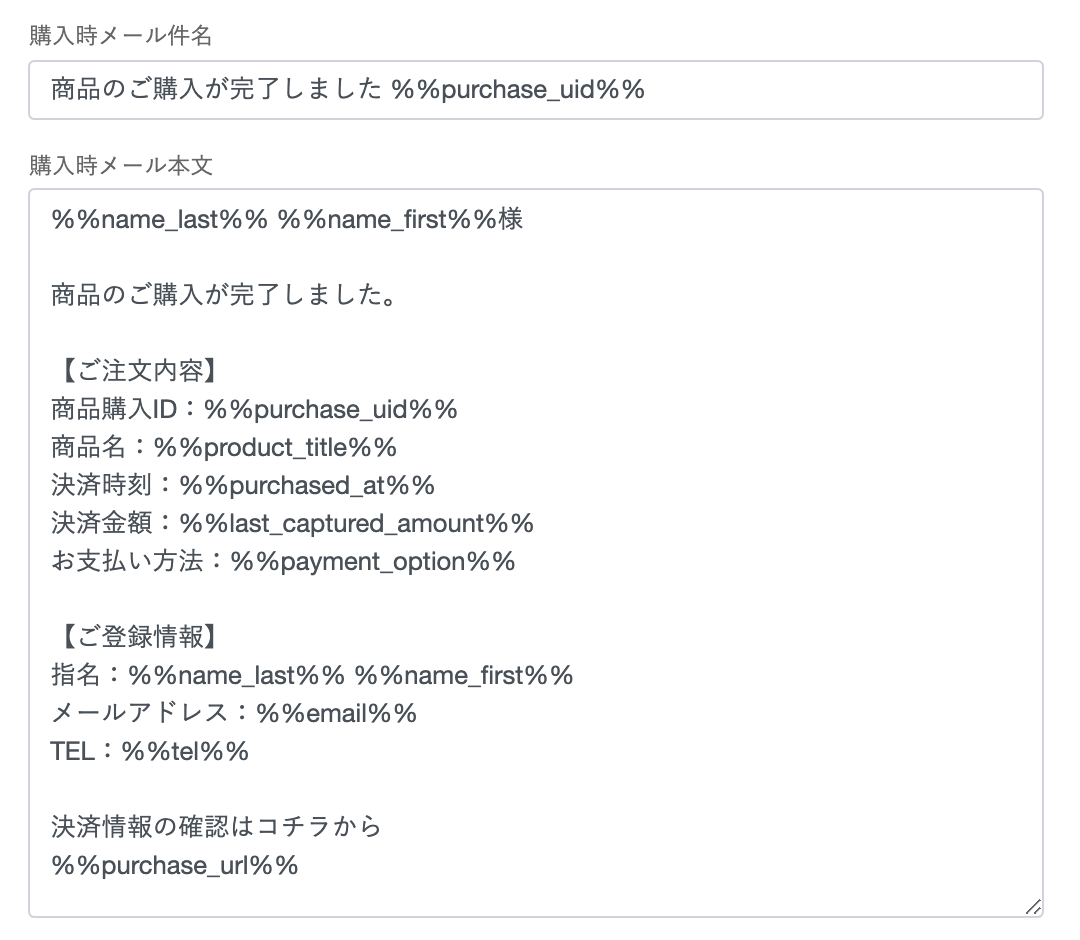Place cursor on the 指名 line
The image size is (1080, 940).
click(x=311, y=675)
